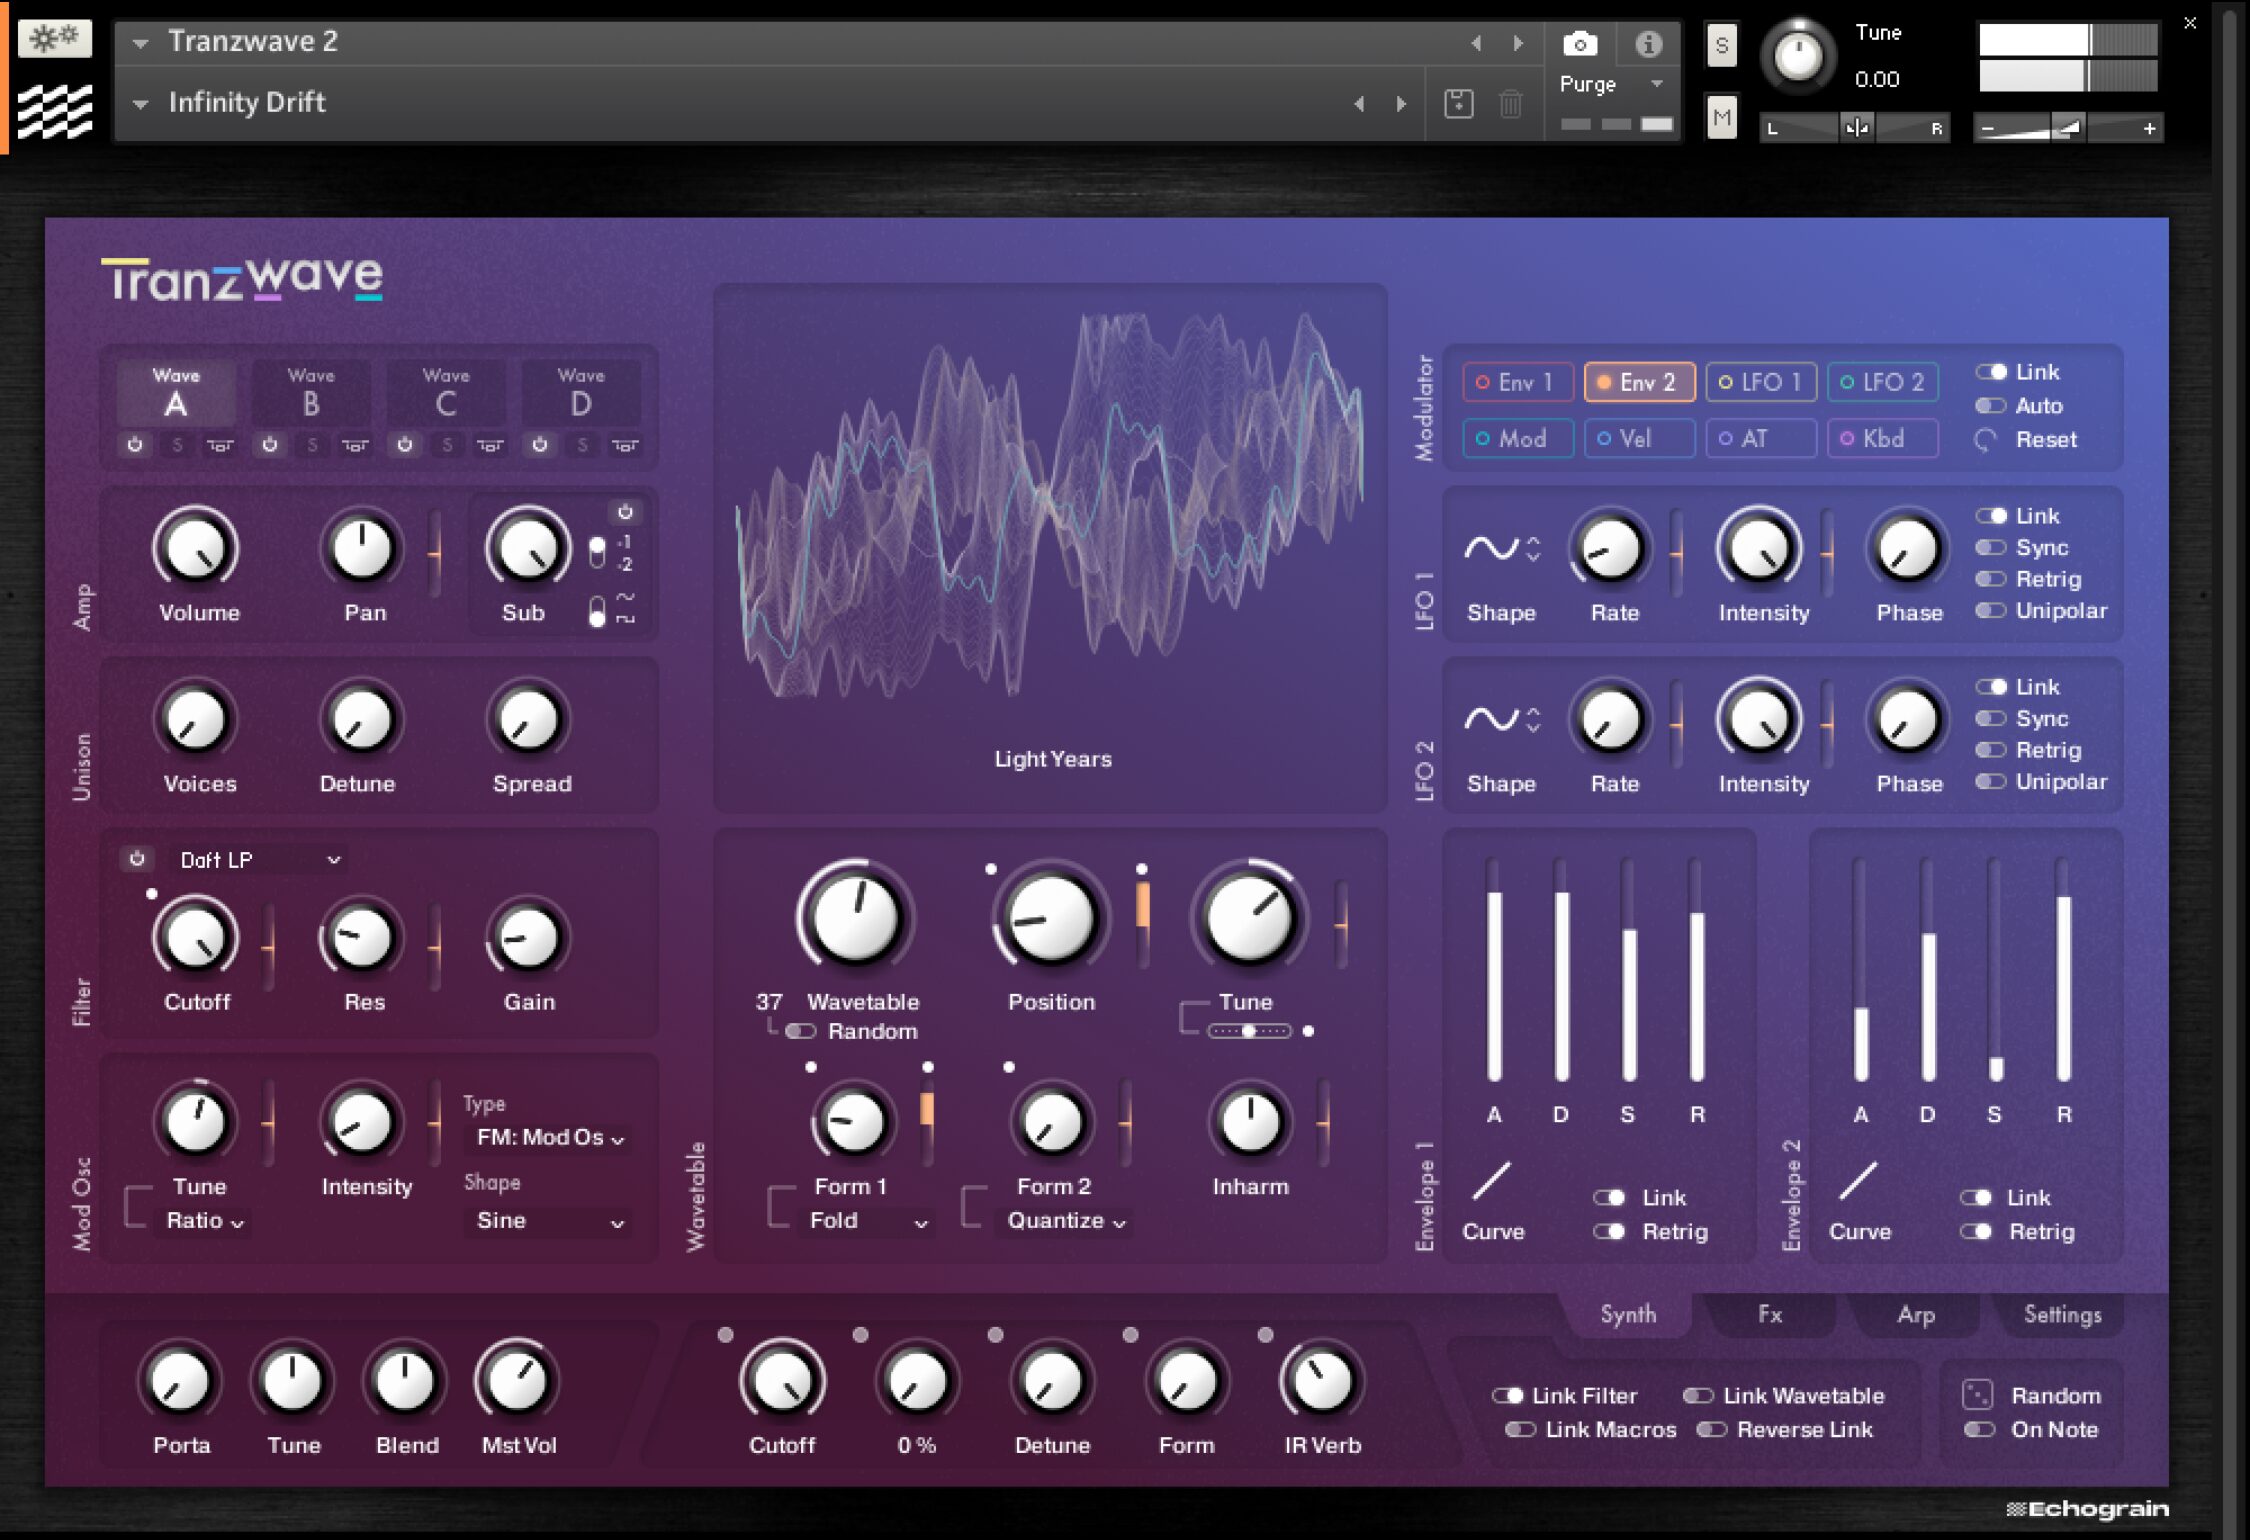Solo Wave A with its S icon
2250x1540 pixels.
click(x=177, y=445)
